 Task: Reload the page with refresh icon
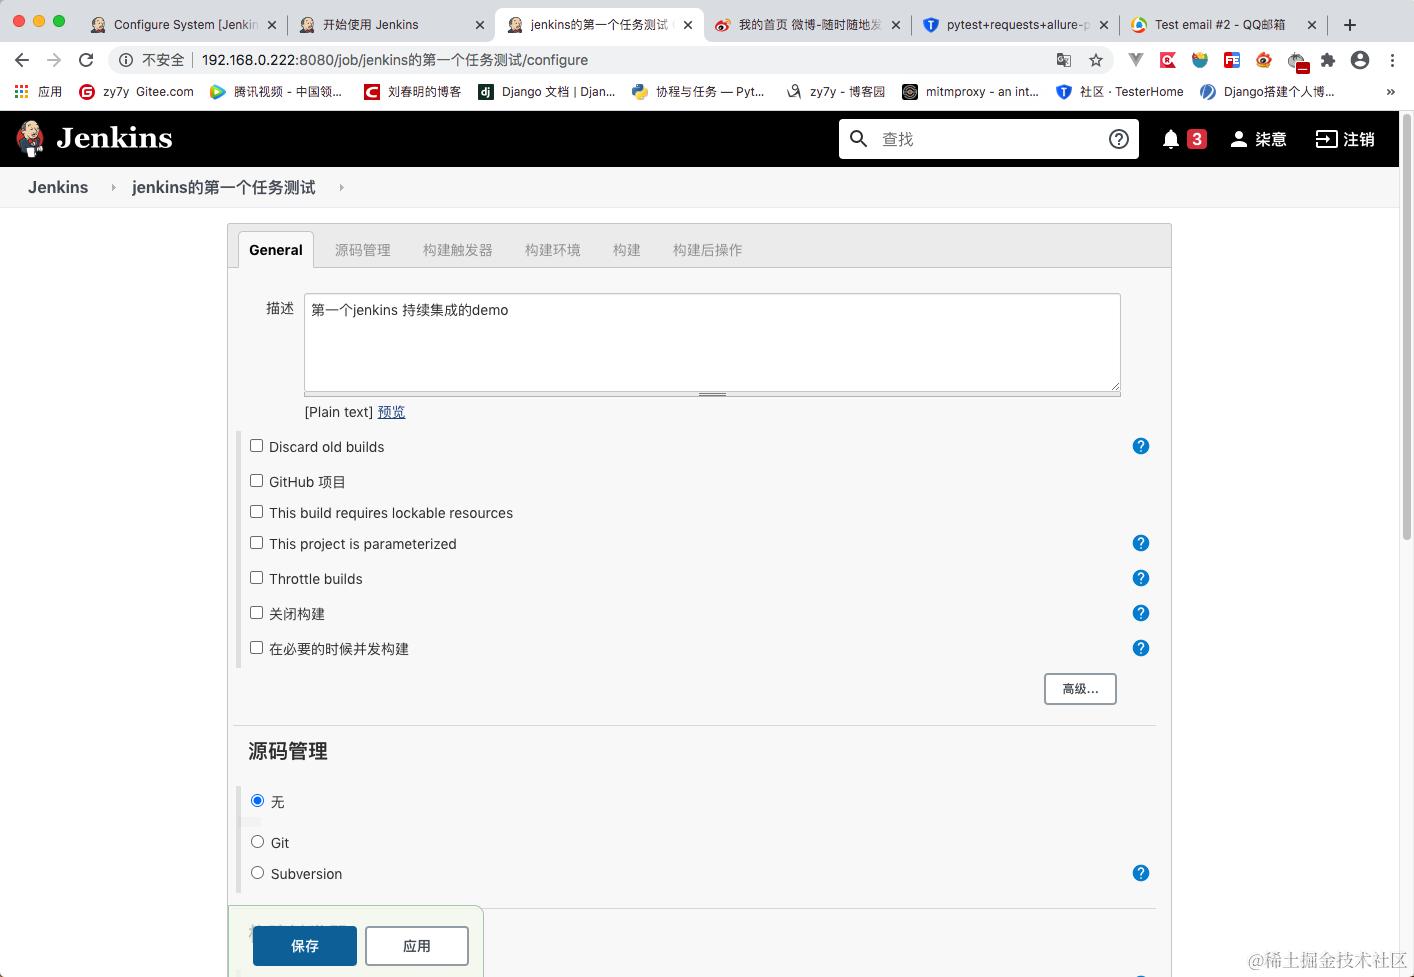pos(86,60)
